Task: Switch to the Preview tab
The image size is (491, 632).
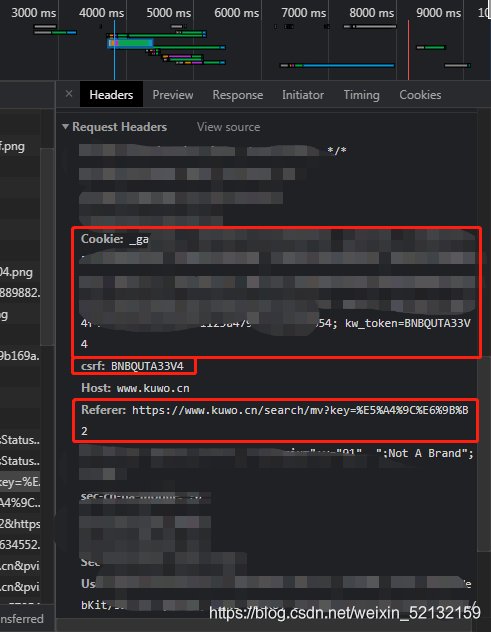Action: (x=173, y=95)
